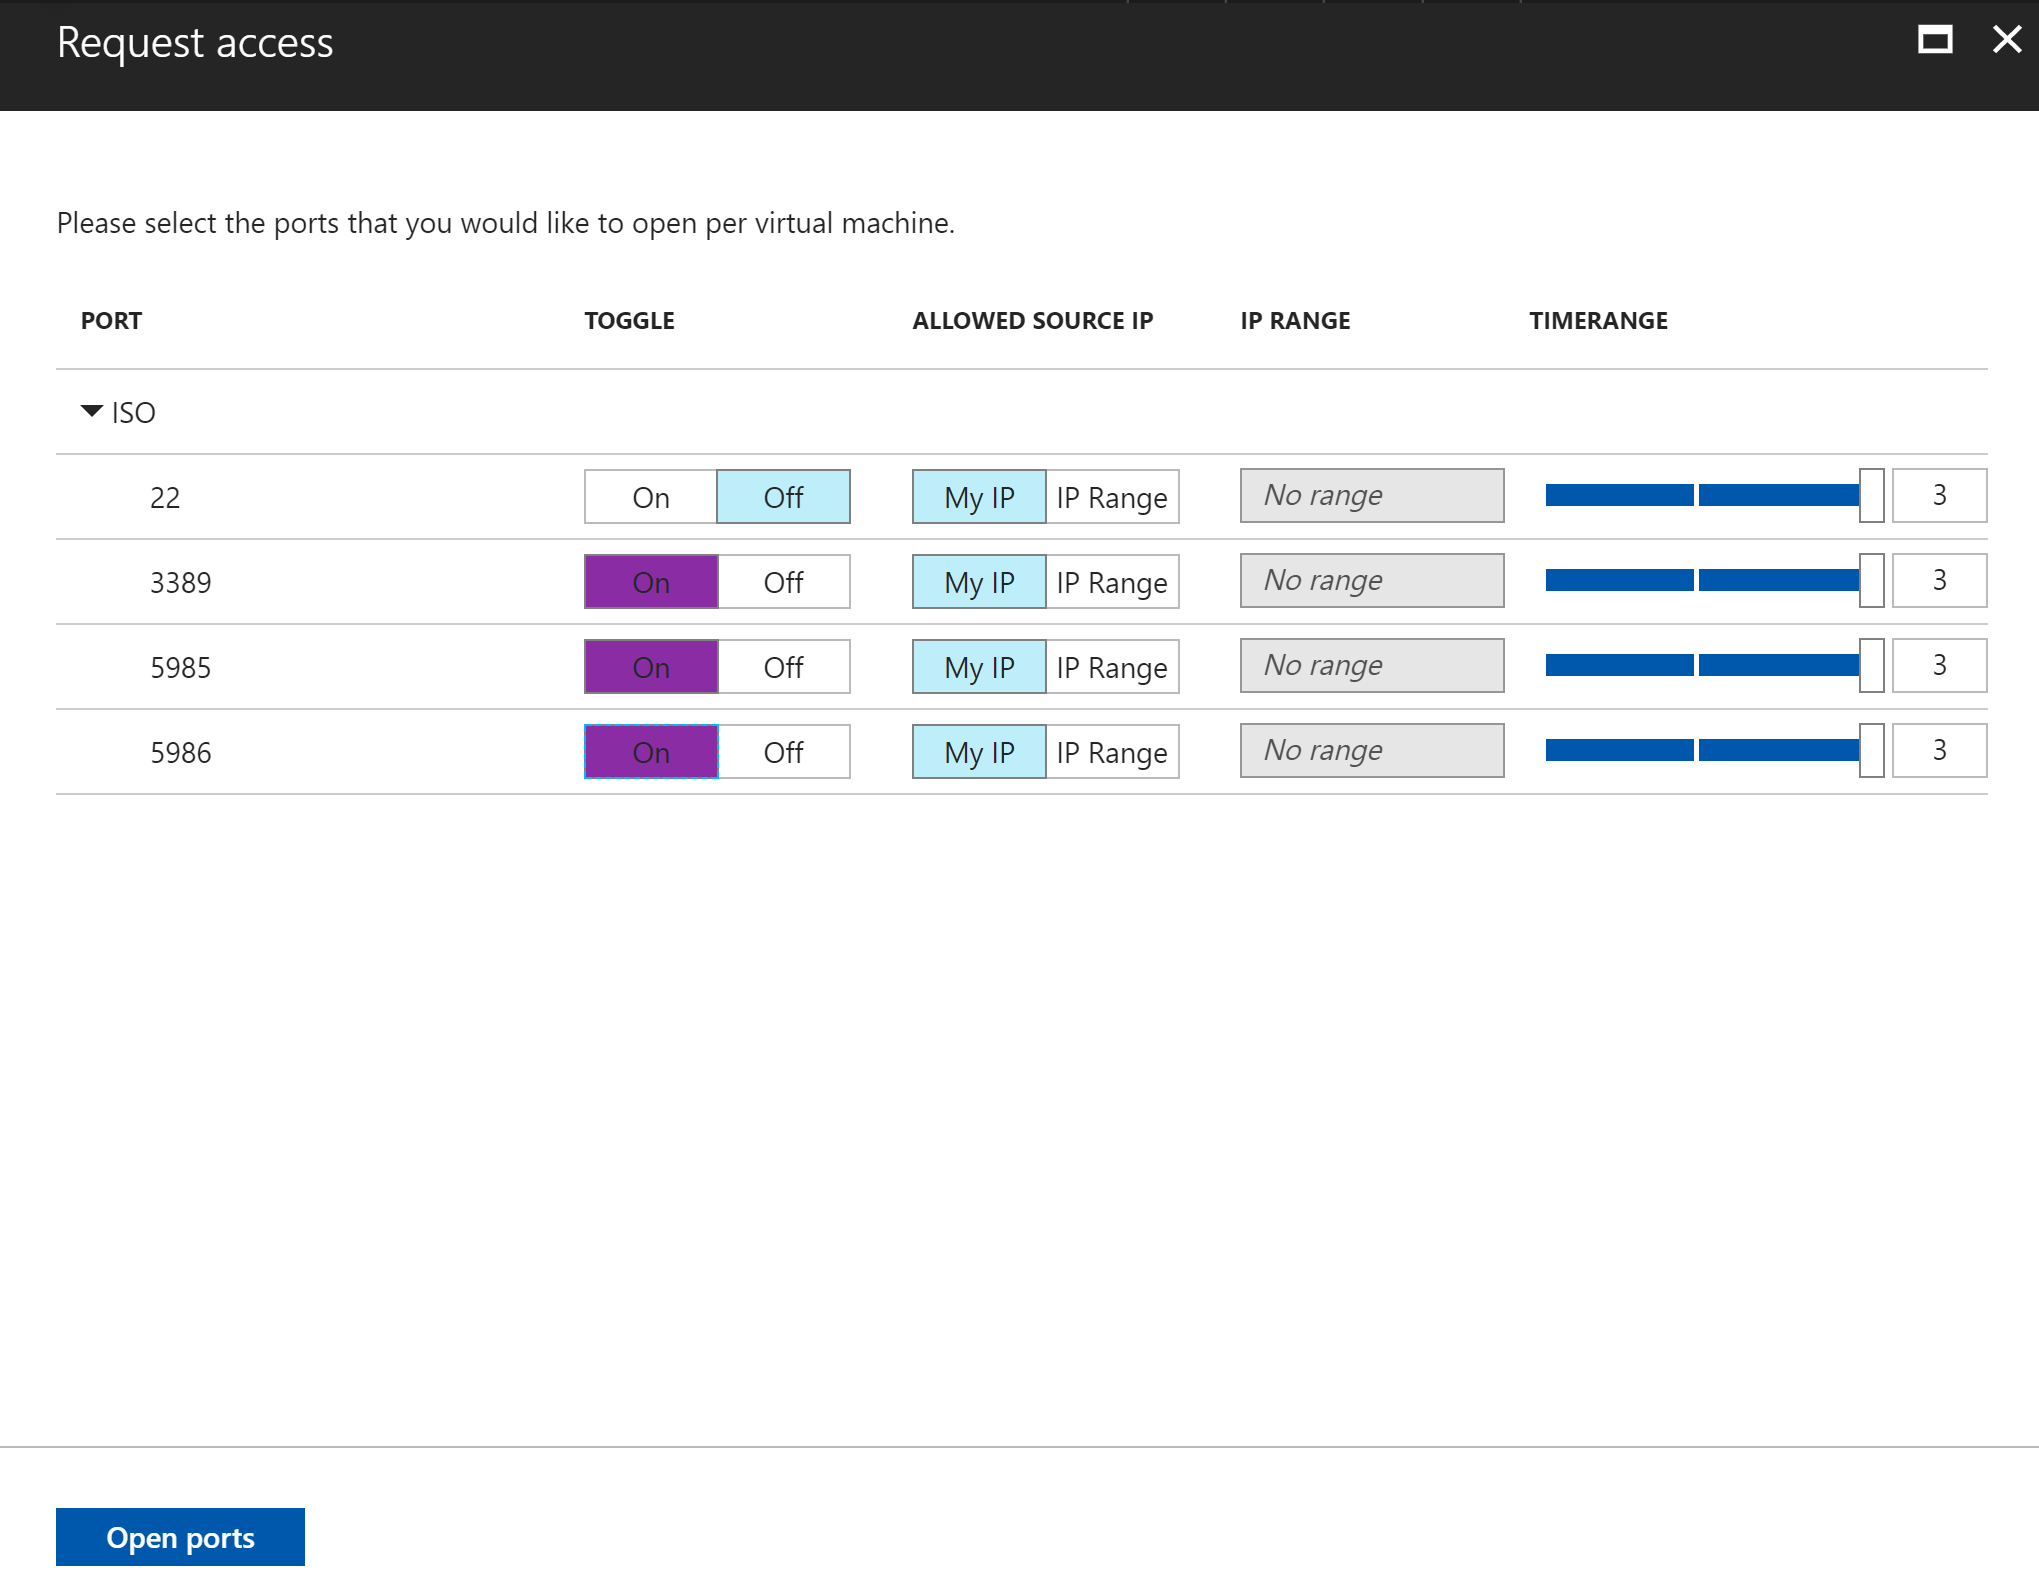Screen dimensions: 2039x1594
Task: Switch port 5985 toggle to Off
Action: click(783, 667)
